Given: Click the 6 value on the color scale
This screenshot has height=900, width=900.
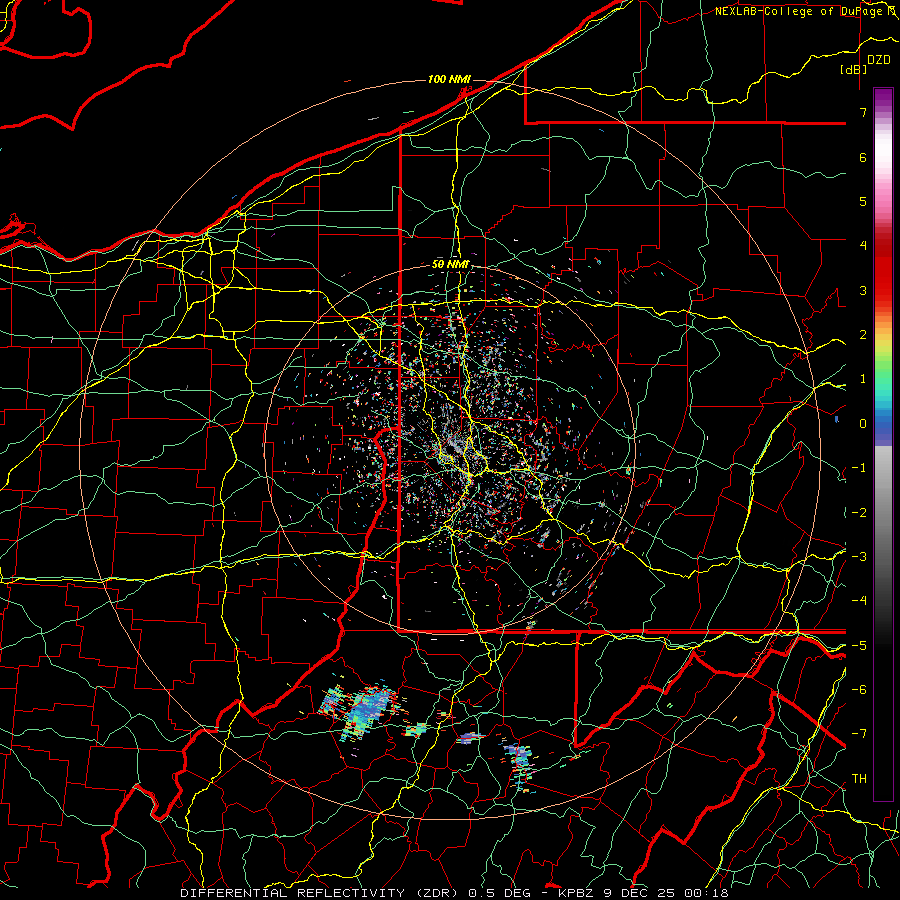Looking at the screenshot, I should tap(863, 157).
